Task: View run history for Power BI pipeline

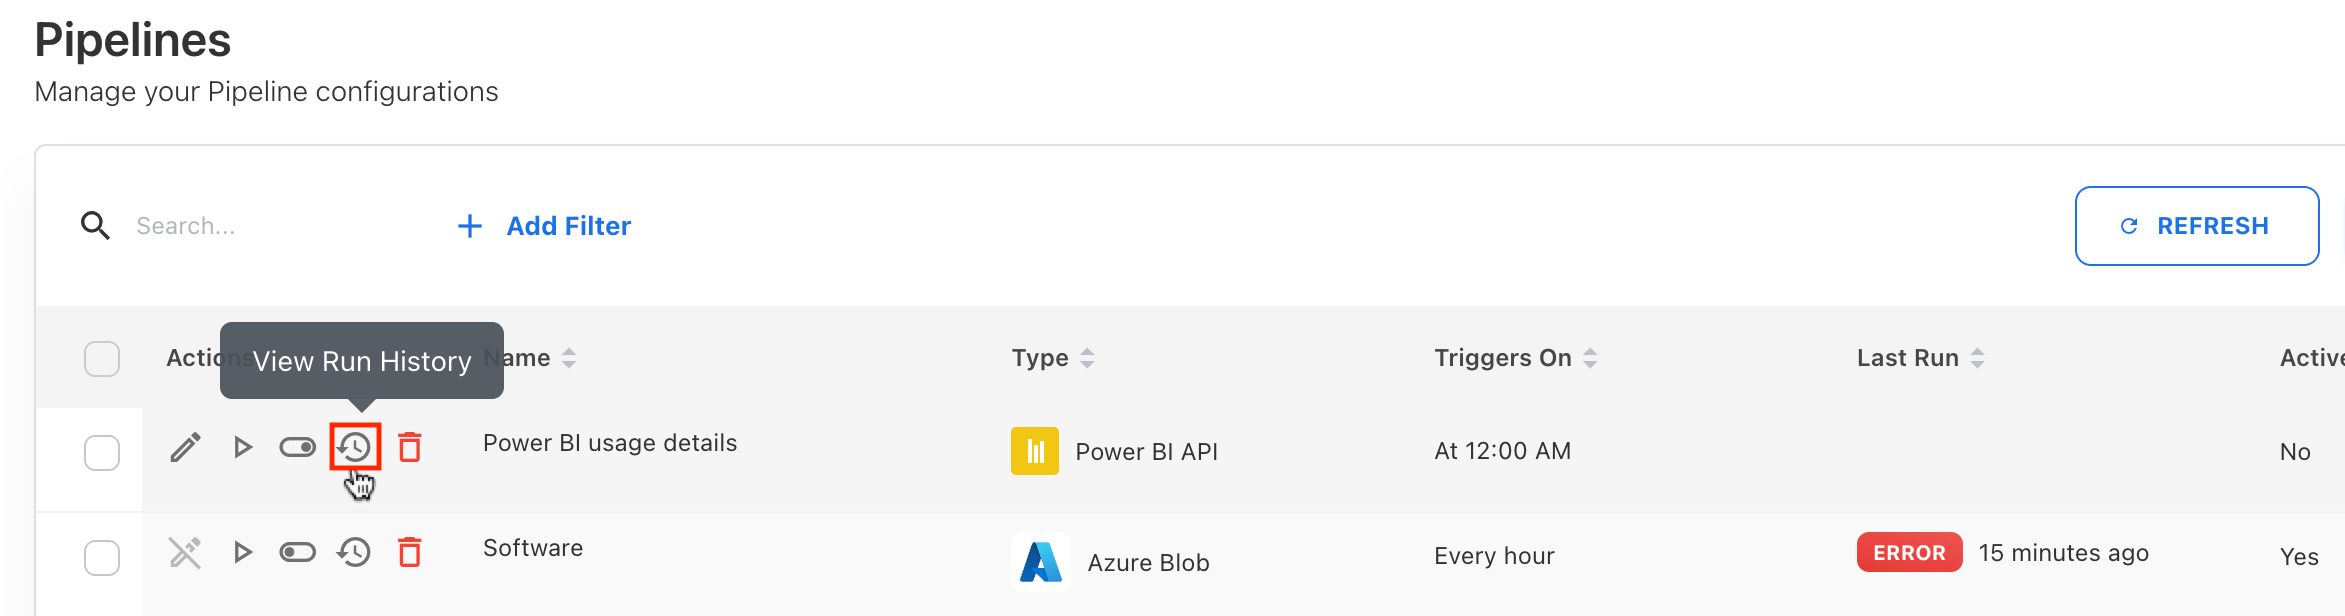Action: tap(355, 447)
